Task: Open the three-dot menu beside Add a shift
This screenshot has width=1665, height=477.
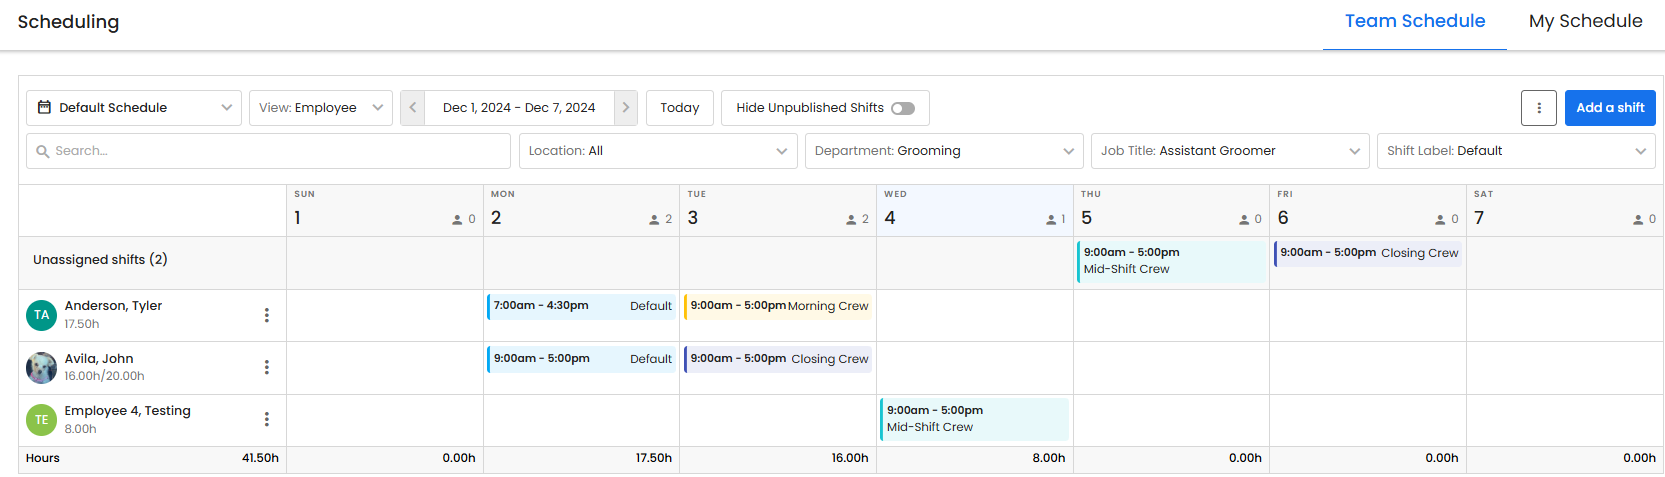Action: coord(1538,108)
